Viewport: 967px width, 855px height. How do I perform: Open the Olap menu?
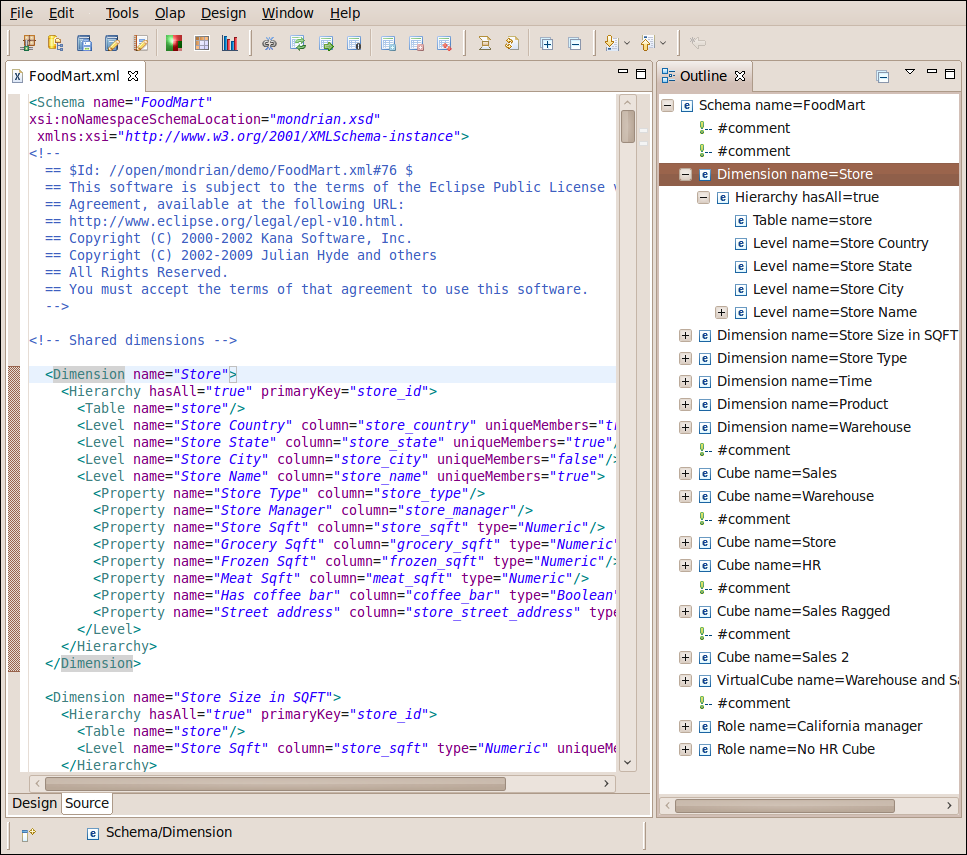click(169, 13)
